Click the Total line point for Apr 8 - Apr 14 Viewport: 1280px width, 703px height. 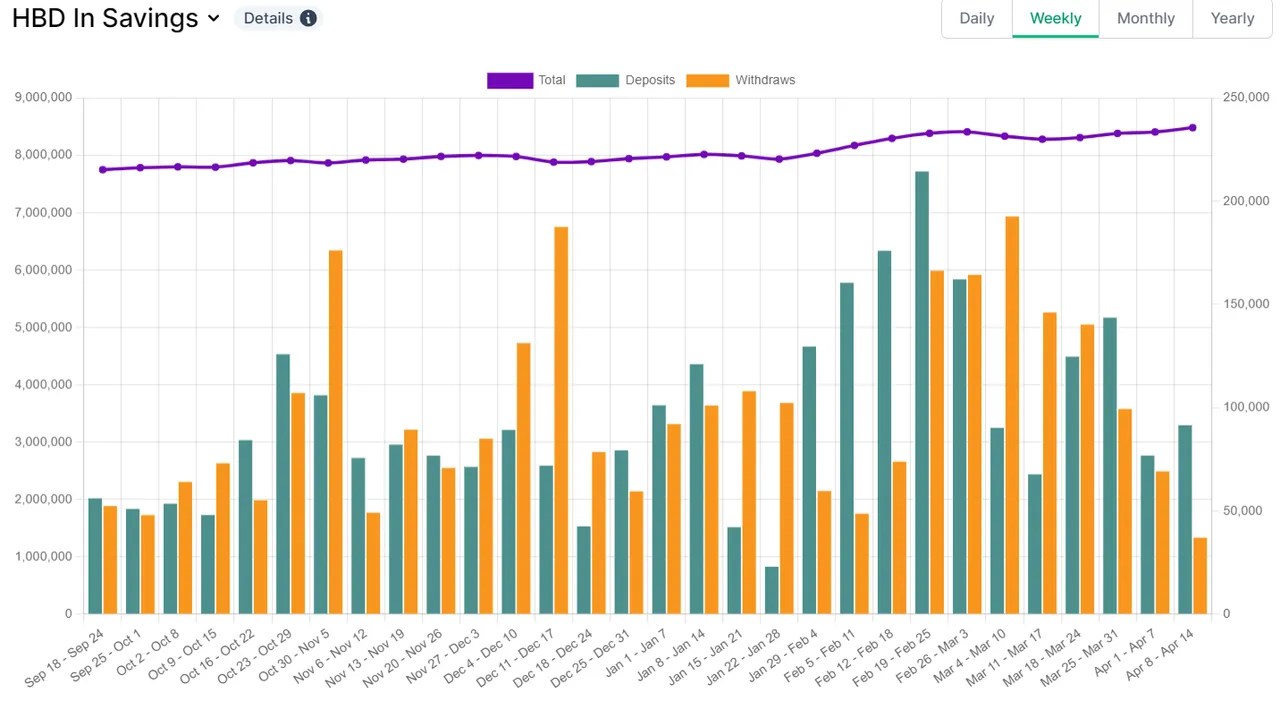coord(1192,128)
